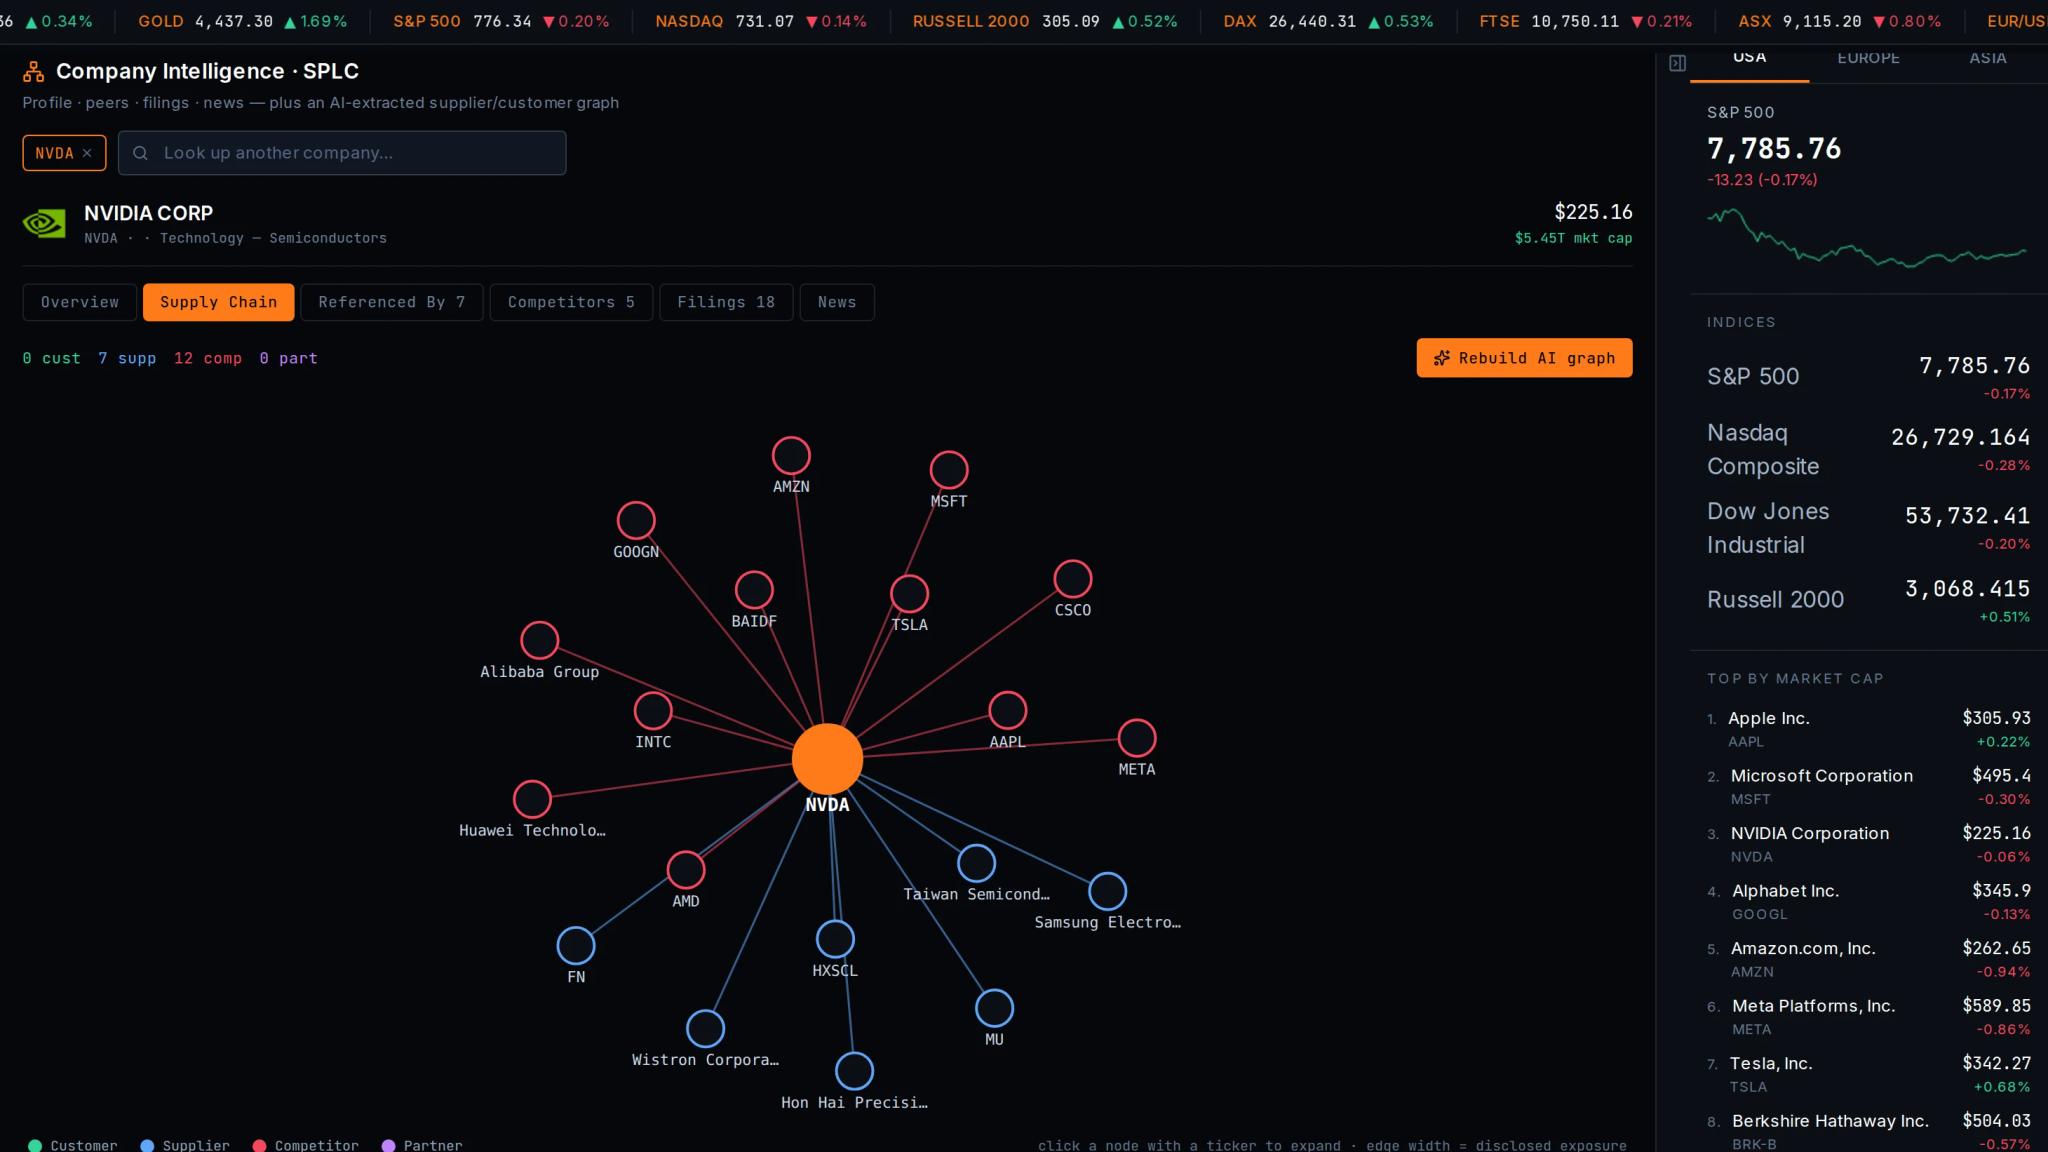
Task: Expand the GOOGN competitor node
Action: coord(636,521)
